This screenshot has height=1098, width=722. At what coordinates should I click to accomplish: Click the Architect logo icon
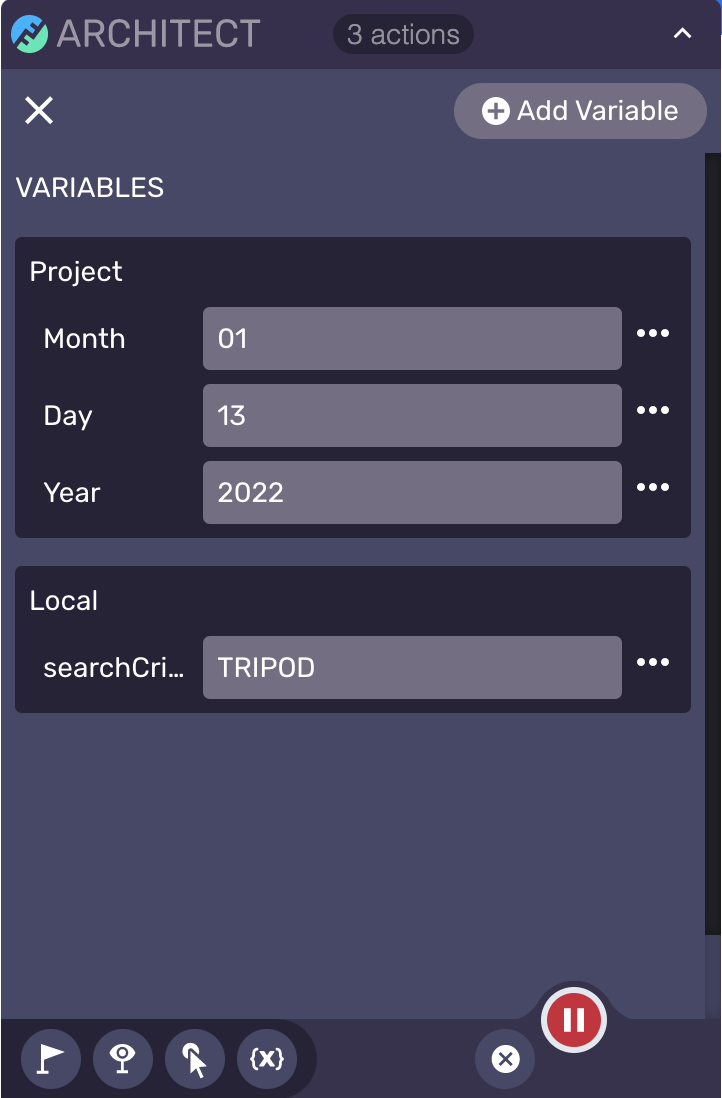tap(30, 34)
